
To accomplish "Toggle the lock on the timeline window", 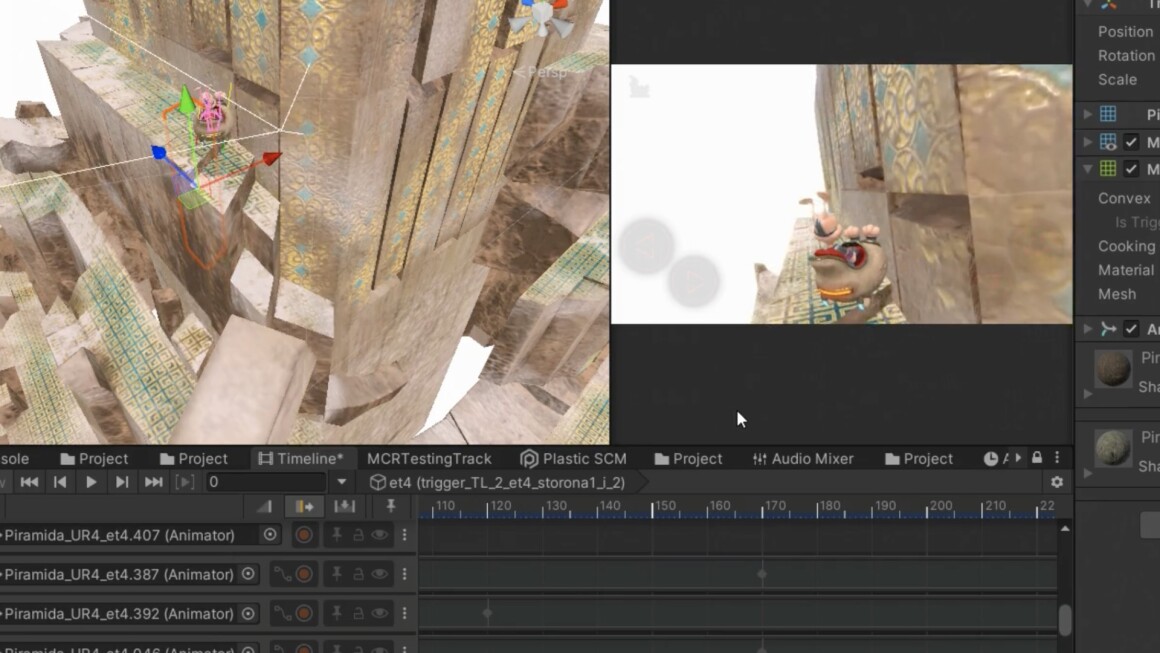I will coord(1037,458).
